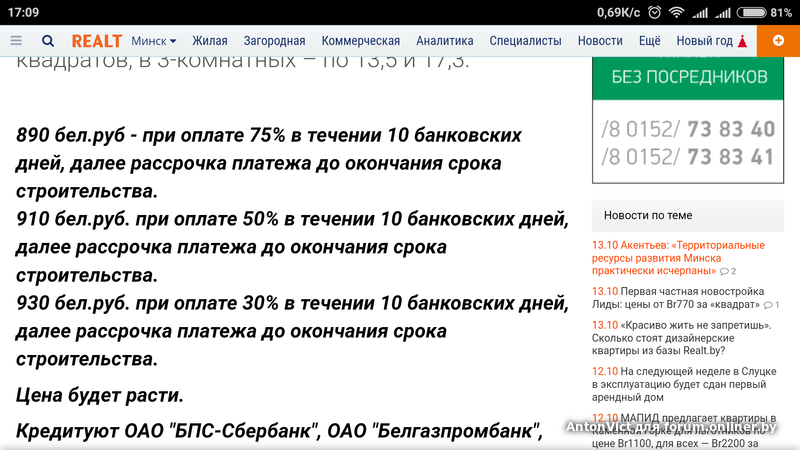Tap the orange plus add-listing button
Screen dimensions: 800x450
tap(778, 40)
